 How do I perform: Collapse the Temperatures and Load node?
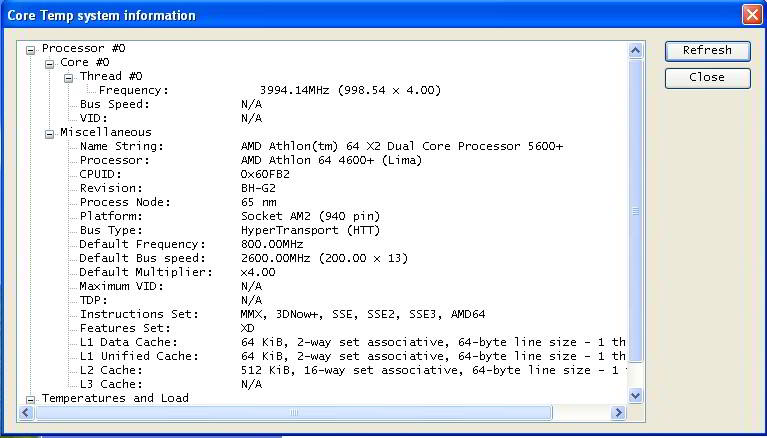(31, 399)
